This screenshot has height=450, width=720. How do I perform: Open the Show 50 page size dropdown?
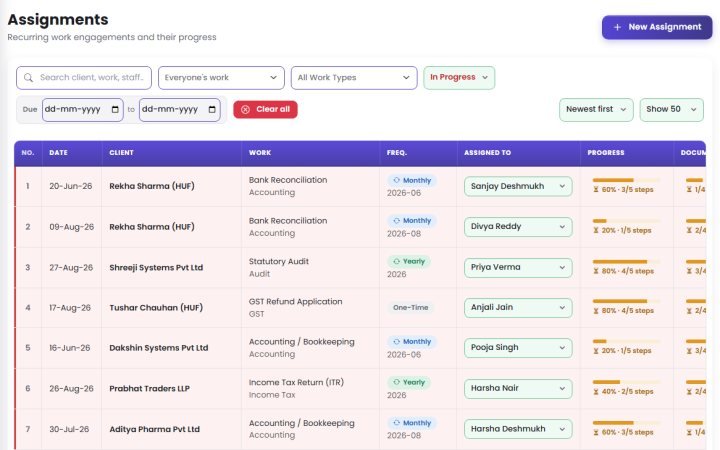coord(671,109)
